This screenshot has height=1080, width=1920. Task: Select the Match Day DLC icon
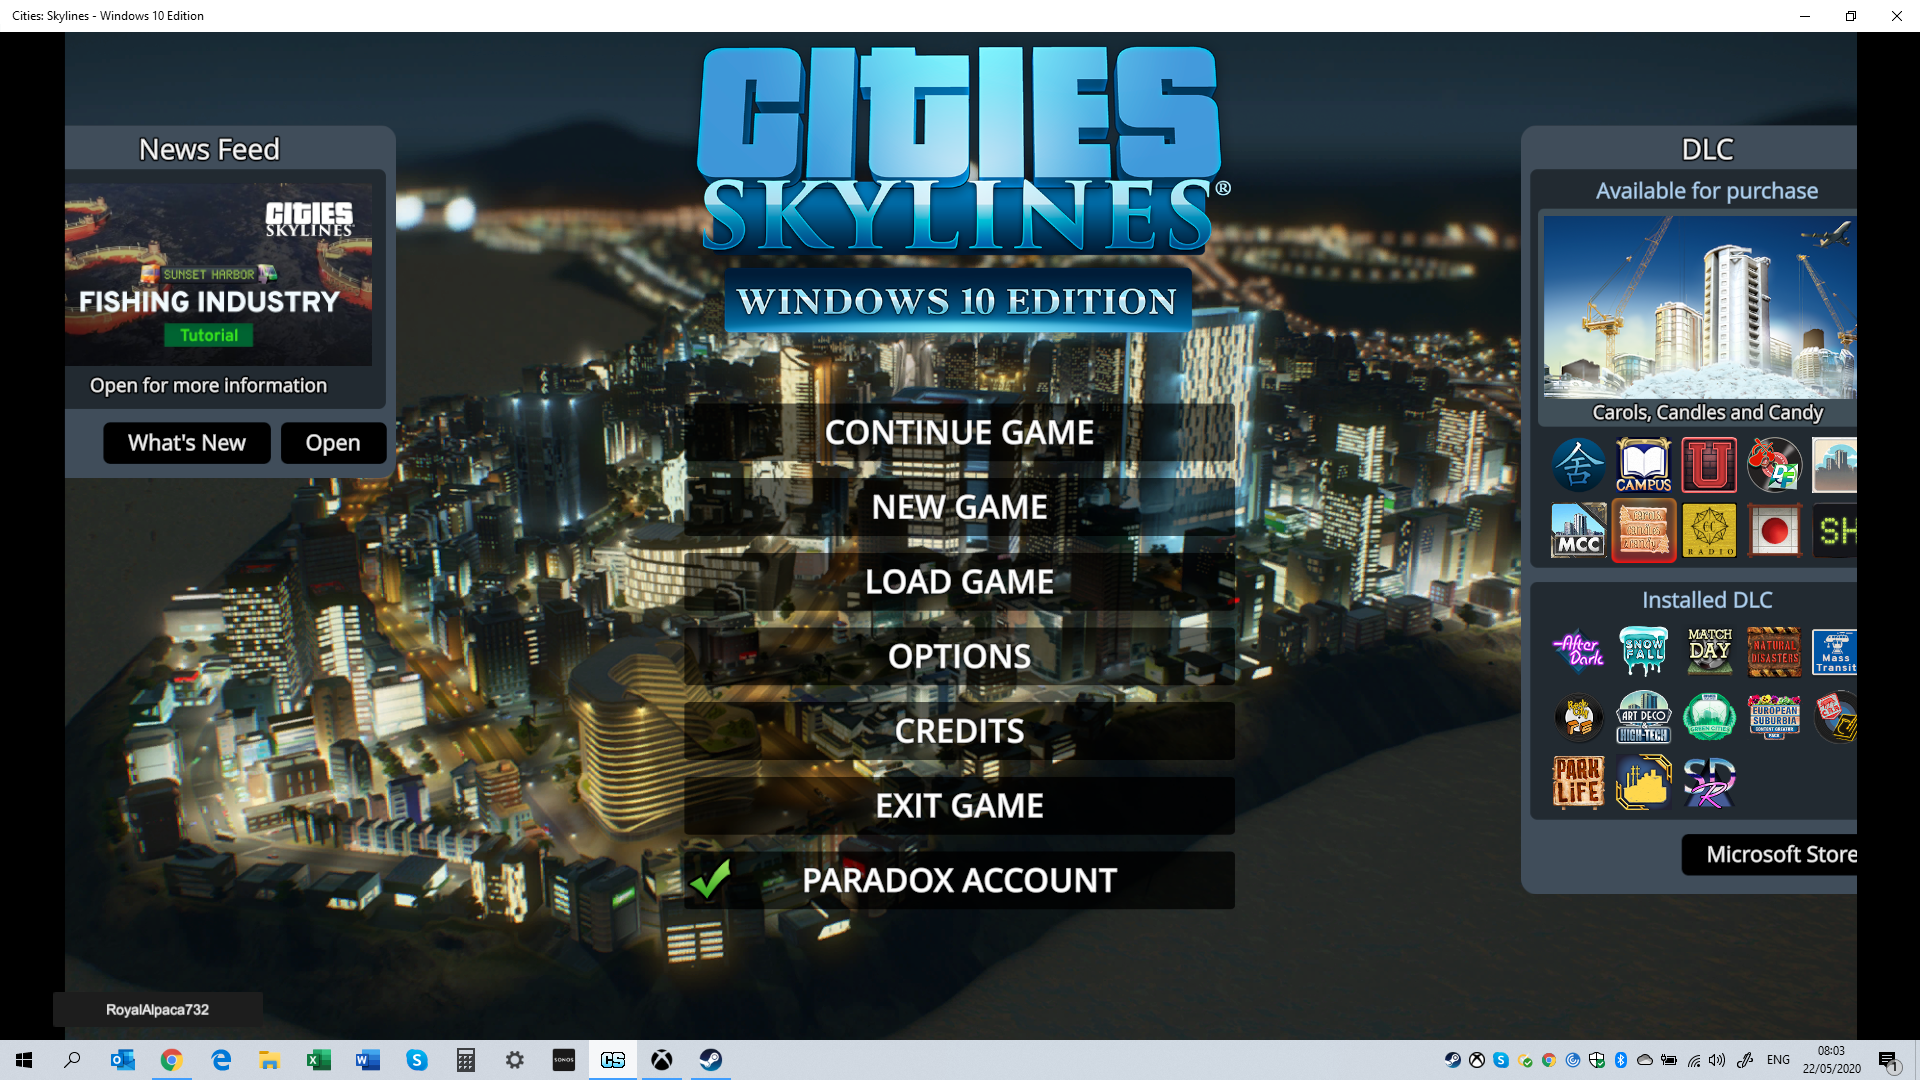click(x=1709, y=652)
